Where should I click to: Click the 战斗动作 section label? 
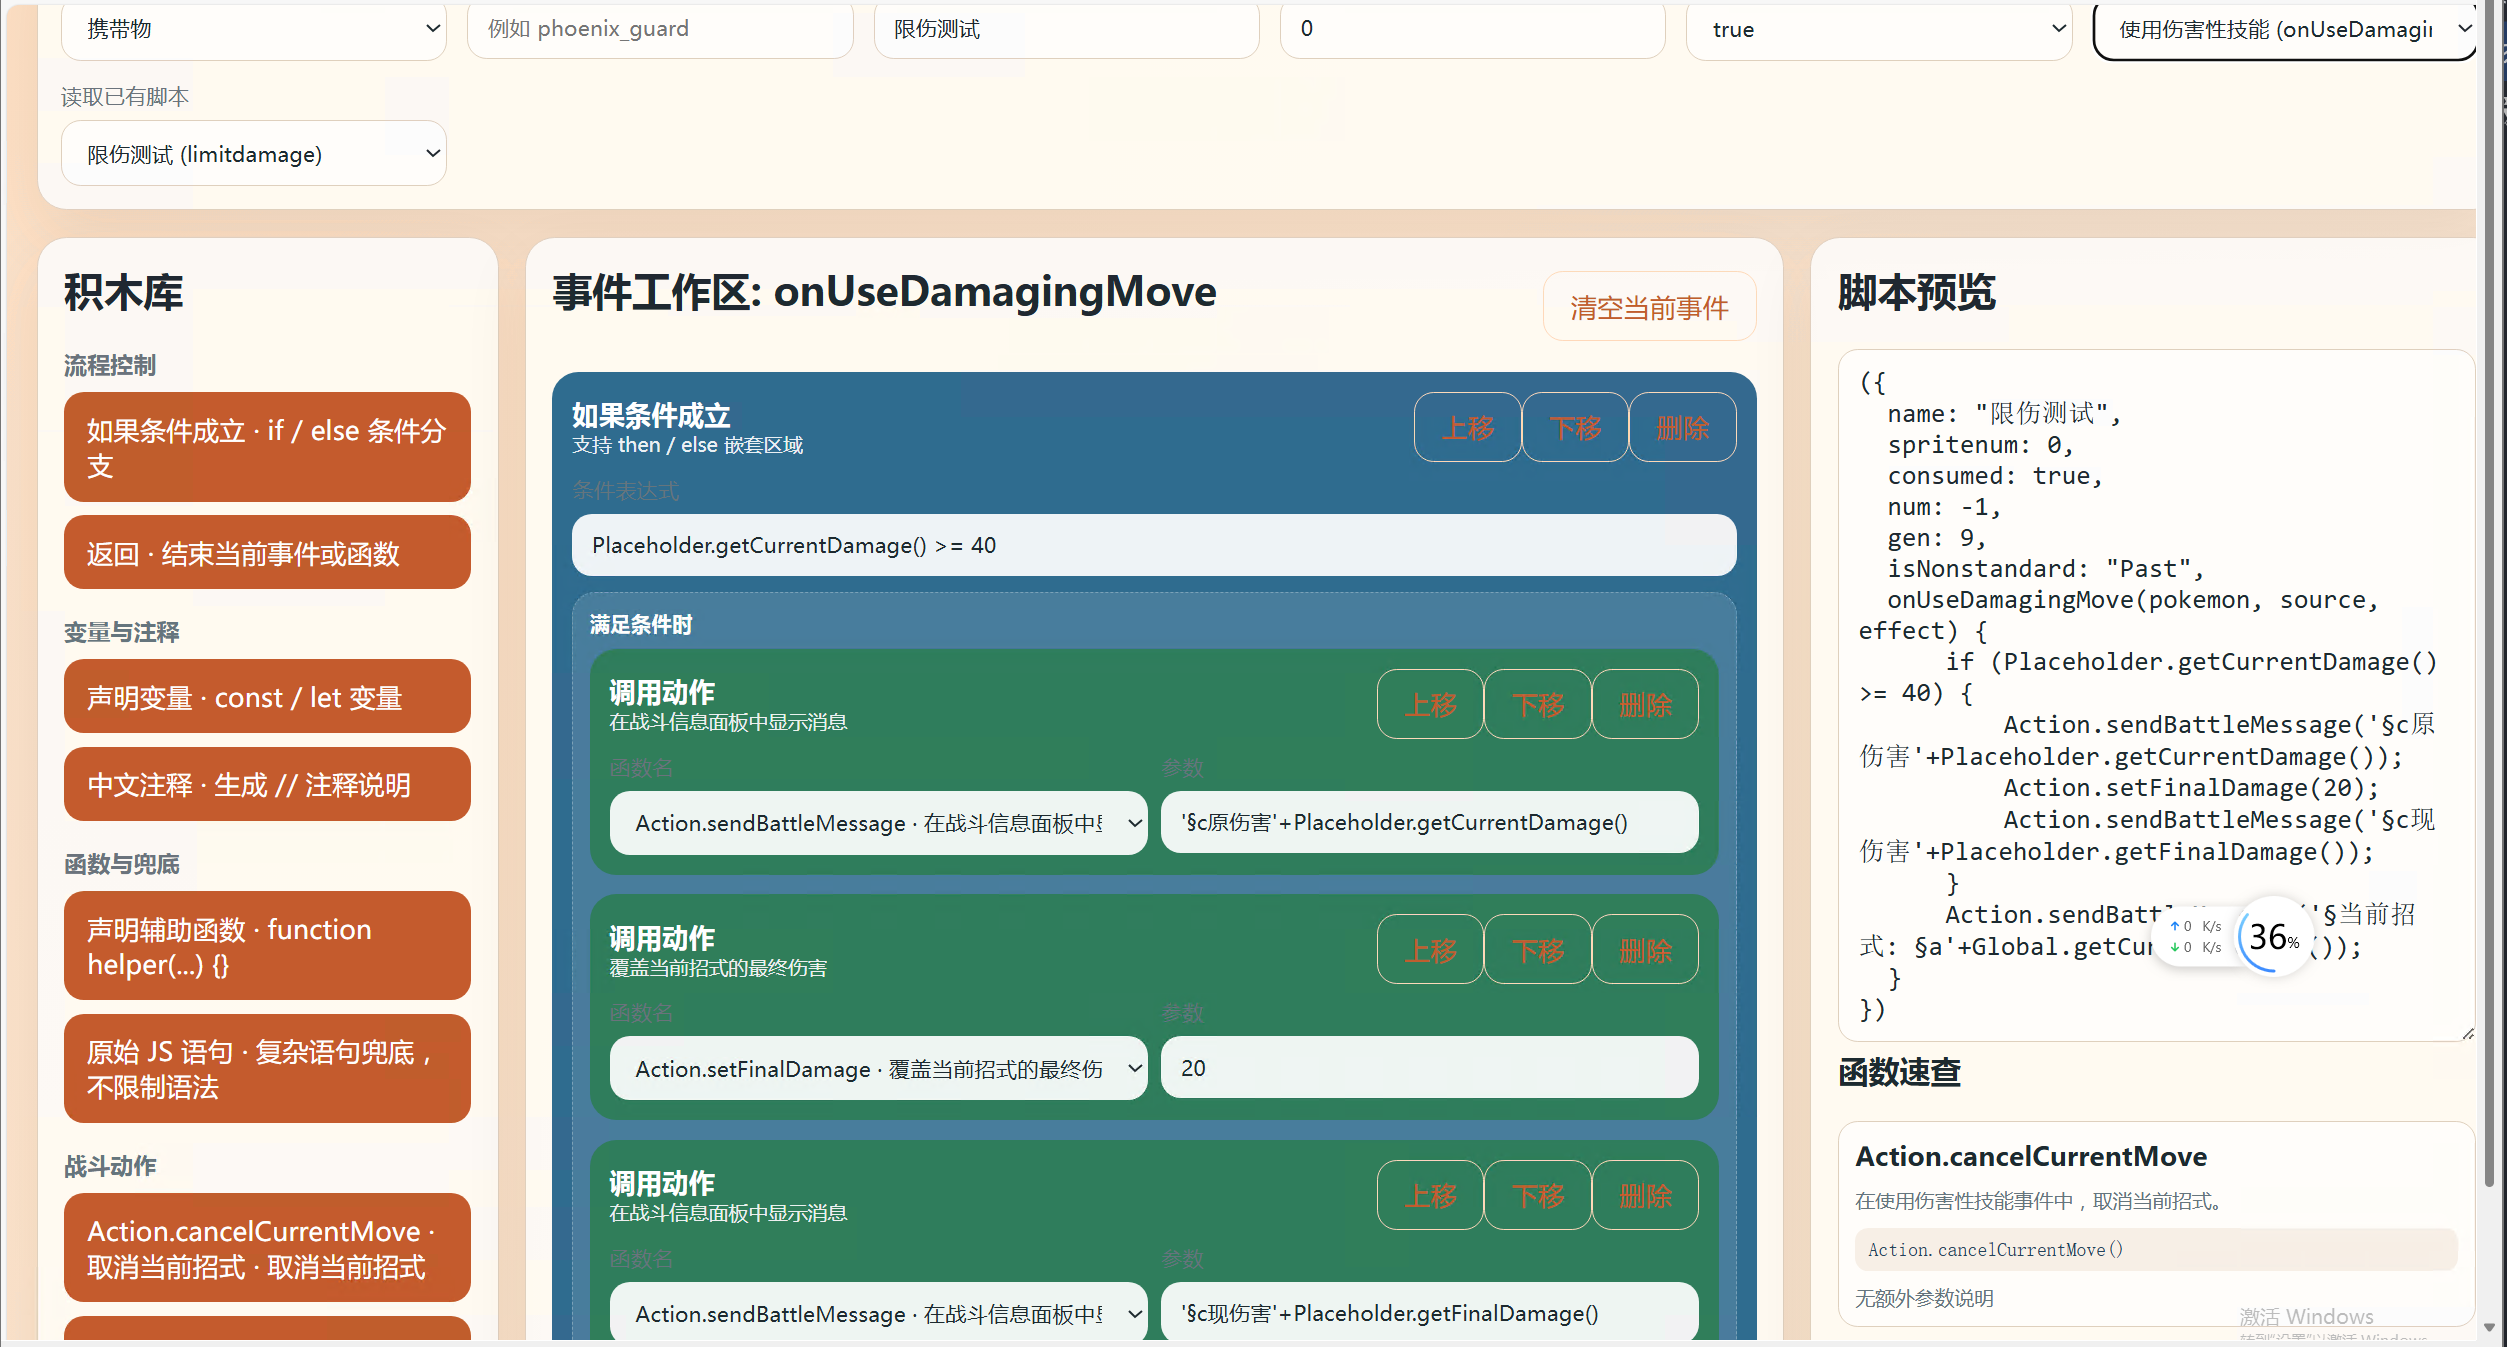(x=110, y=1166)
